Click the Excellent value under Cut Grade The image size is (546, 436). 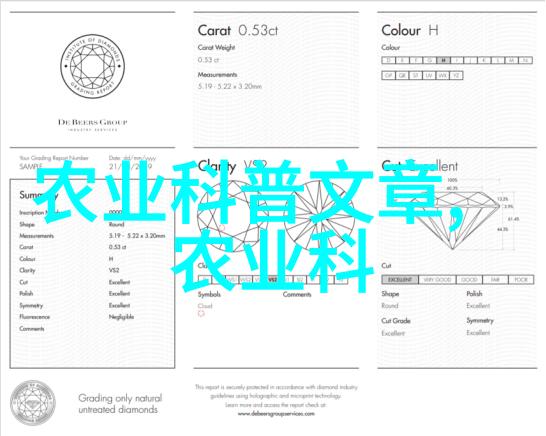[393, 333]
